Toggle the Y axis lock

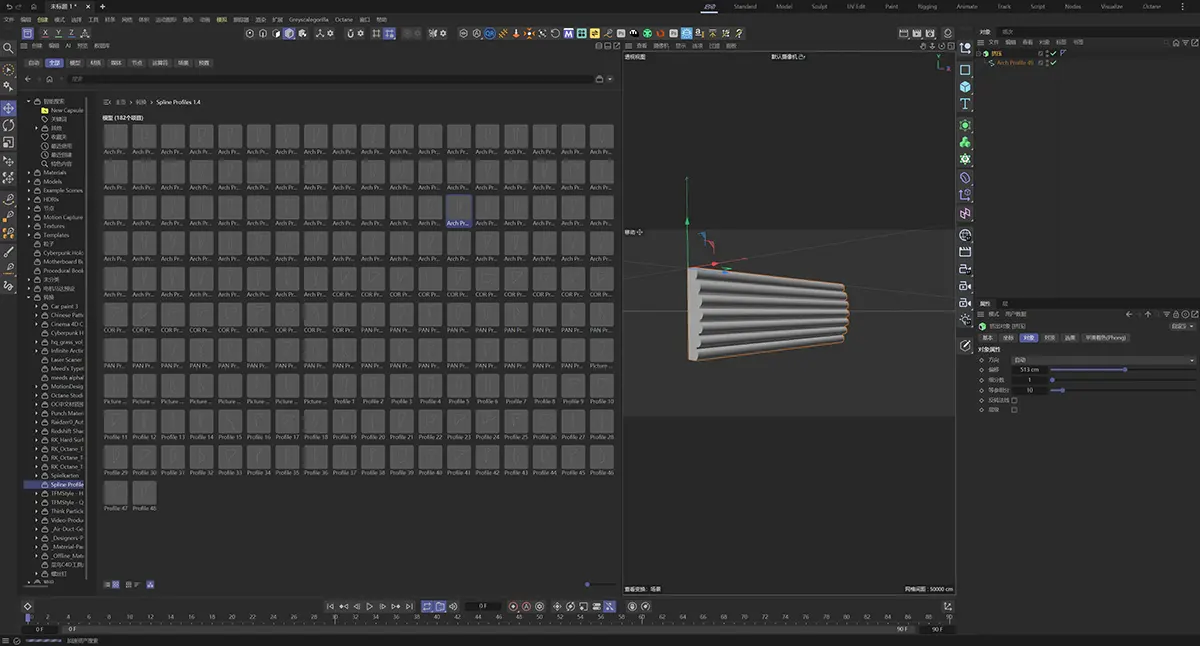tap(58, 33)
